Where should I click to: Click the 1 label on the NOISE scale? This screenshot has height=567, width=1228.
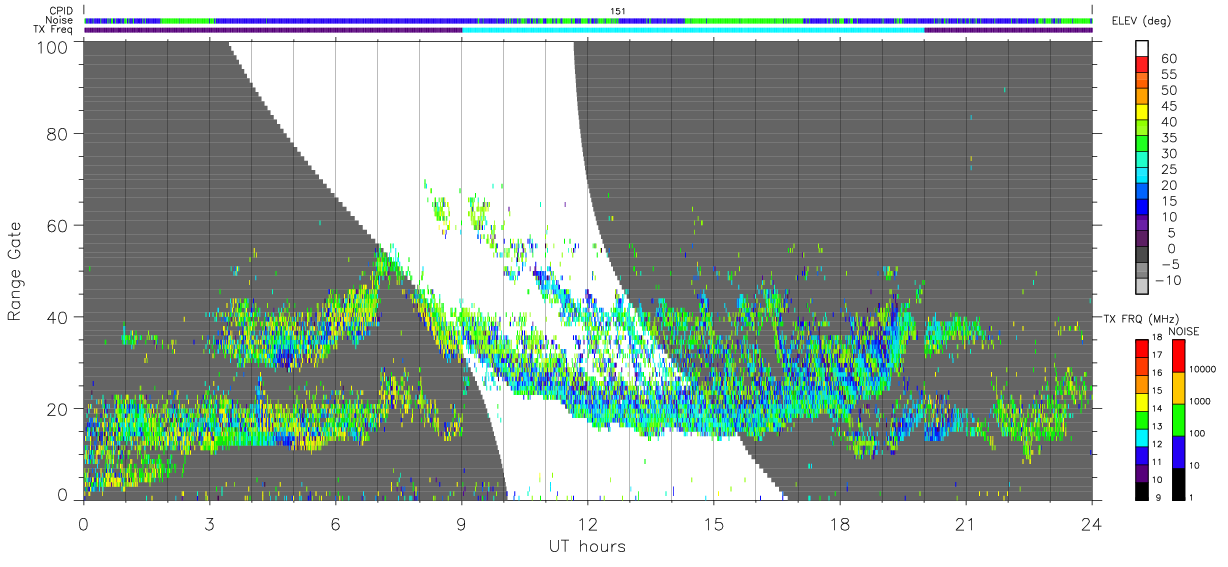1192,500
